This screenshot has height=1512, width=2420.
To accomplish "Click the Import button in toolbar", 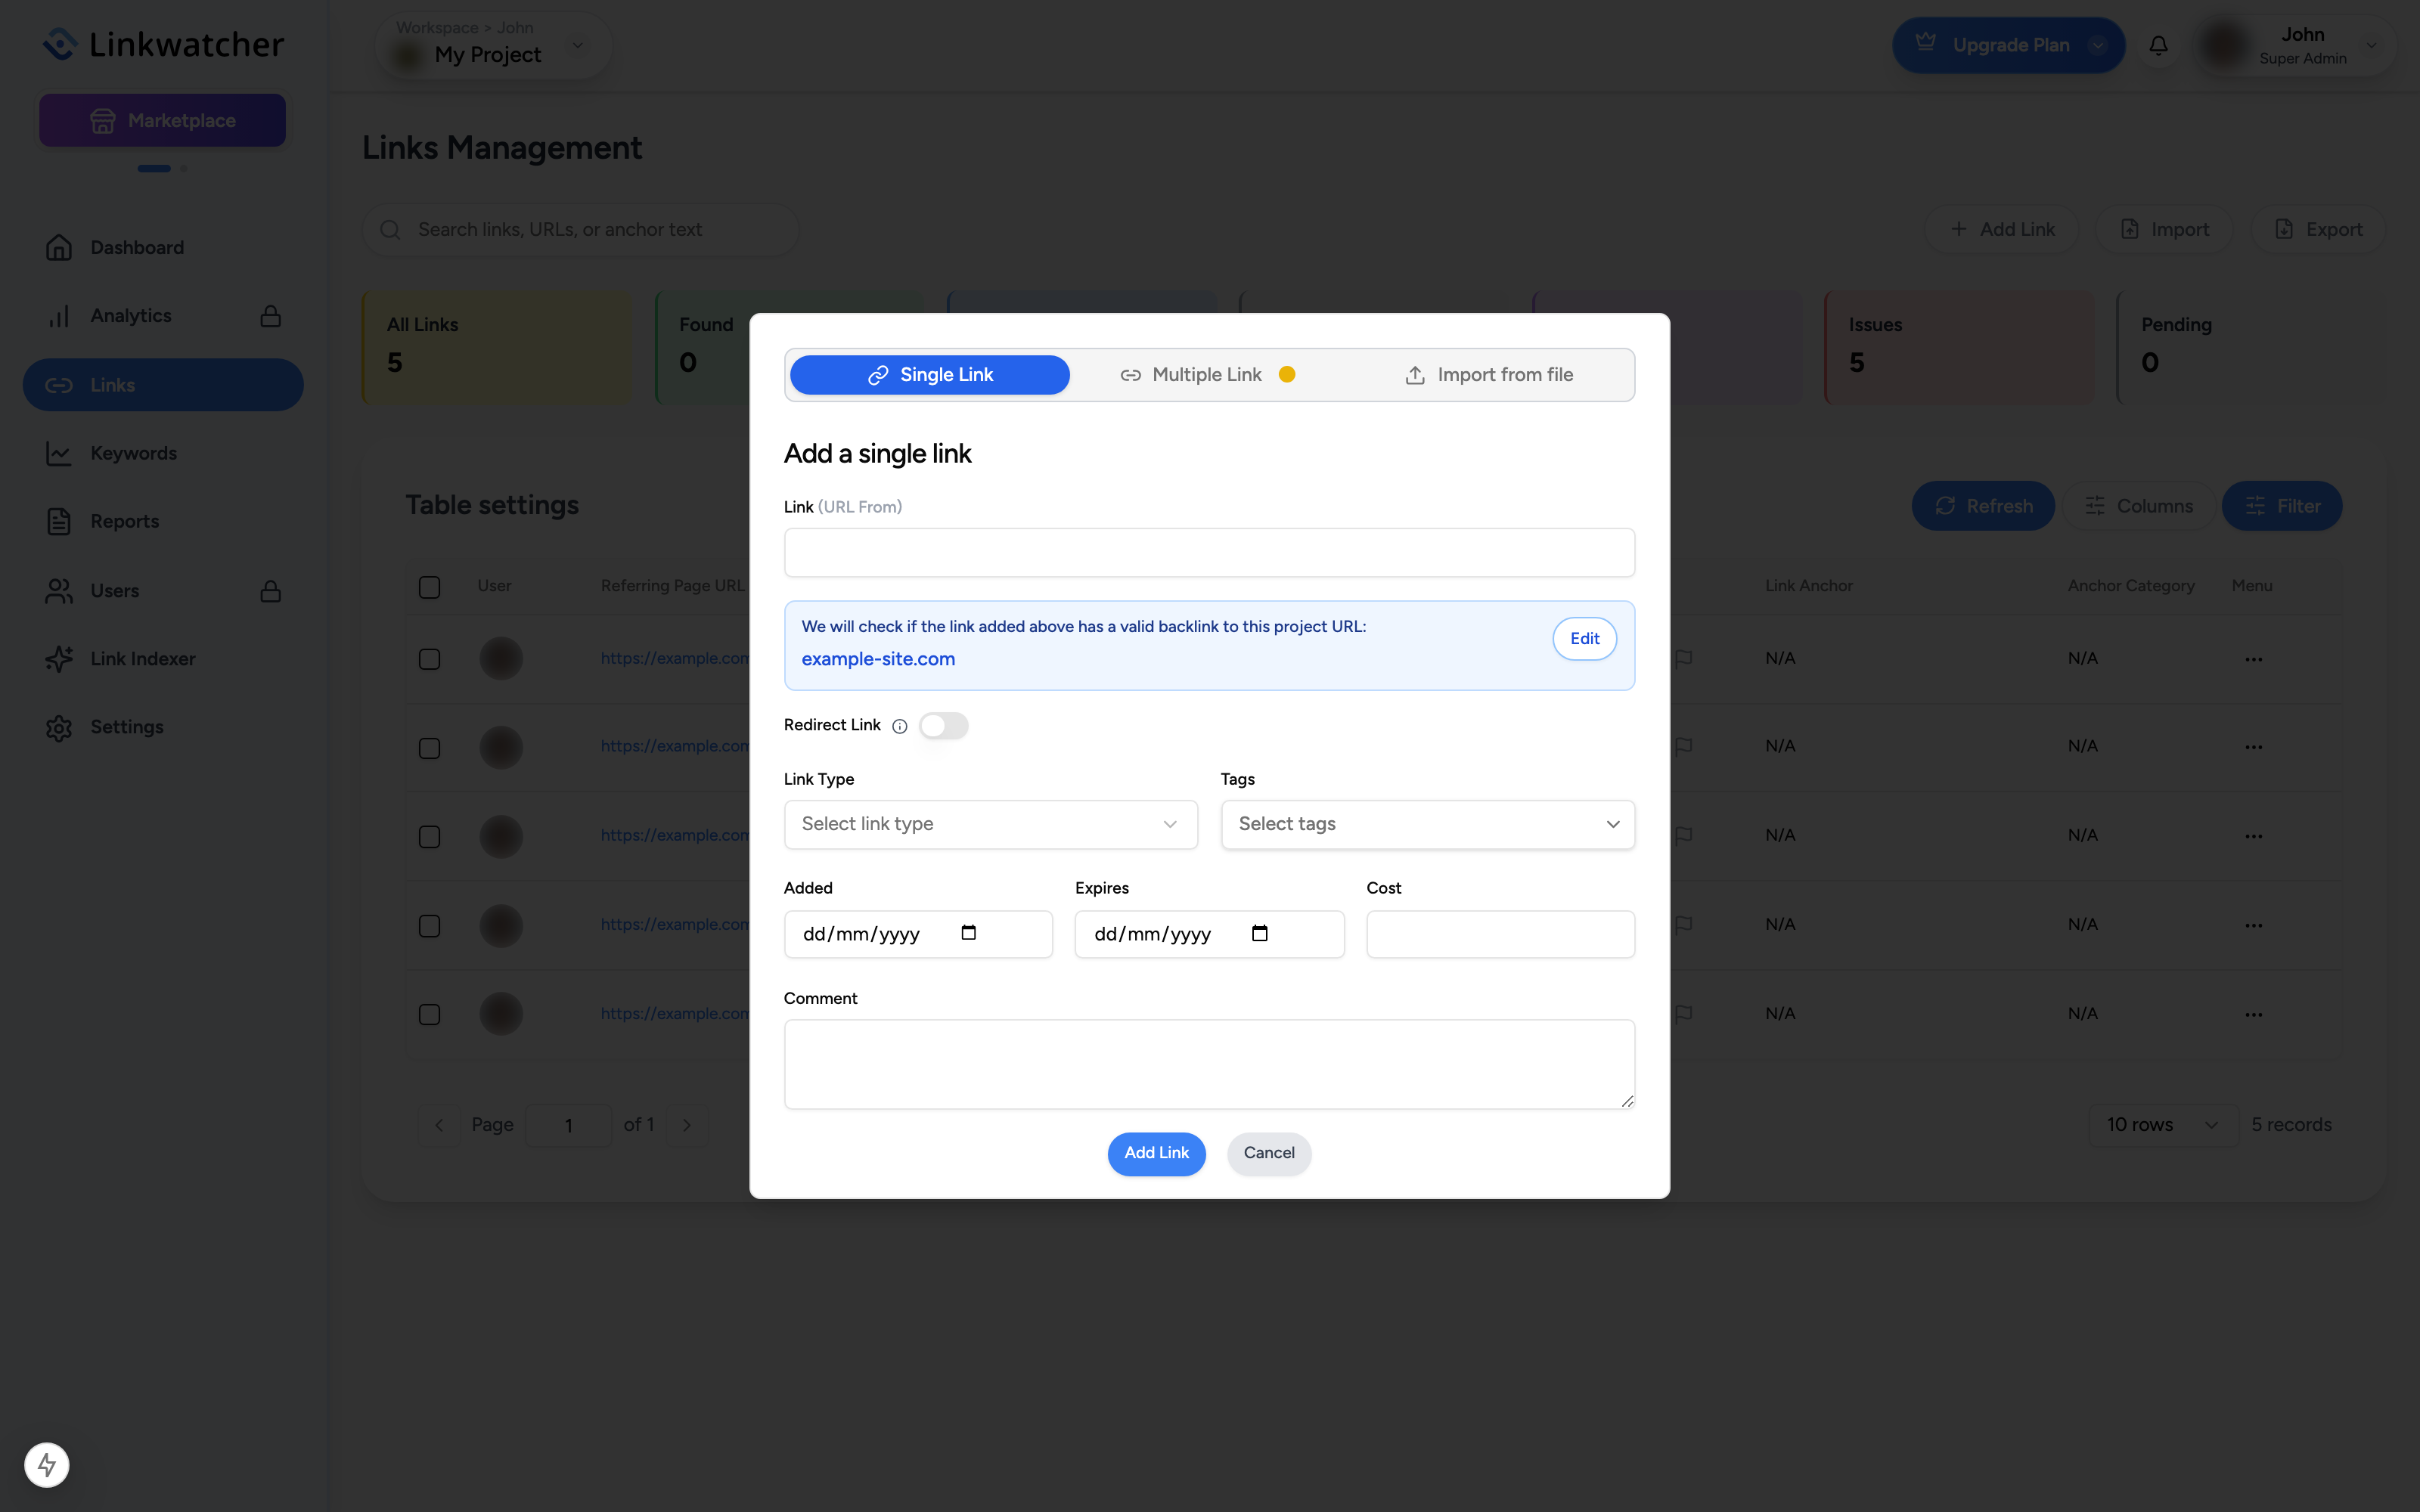I will 2164,230.
